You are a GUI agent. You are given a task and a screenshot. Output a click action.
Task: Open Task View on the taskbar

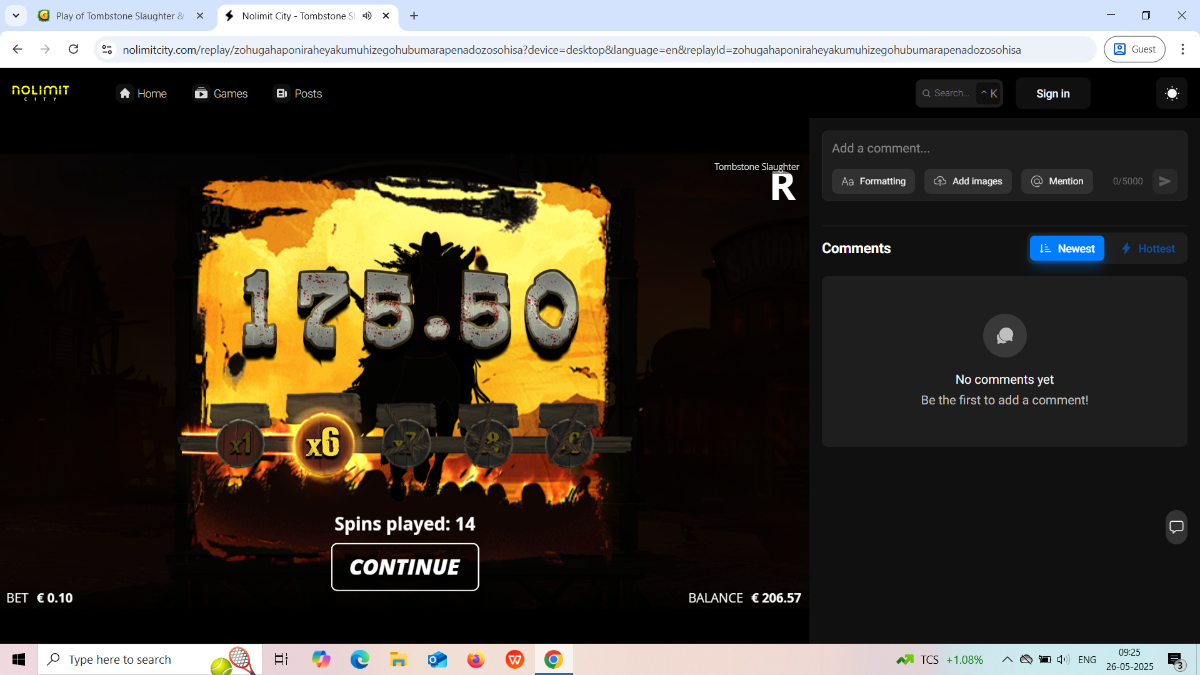tap(281, 659)
